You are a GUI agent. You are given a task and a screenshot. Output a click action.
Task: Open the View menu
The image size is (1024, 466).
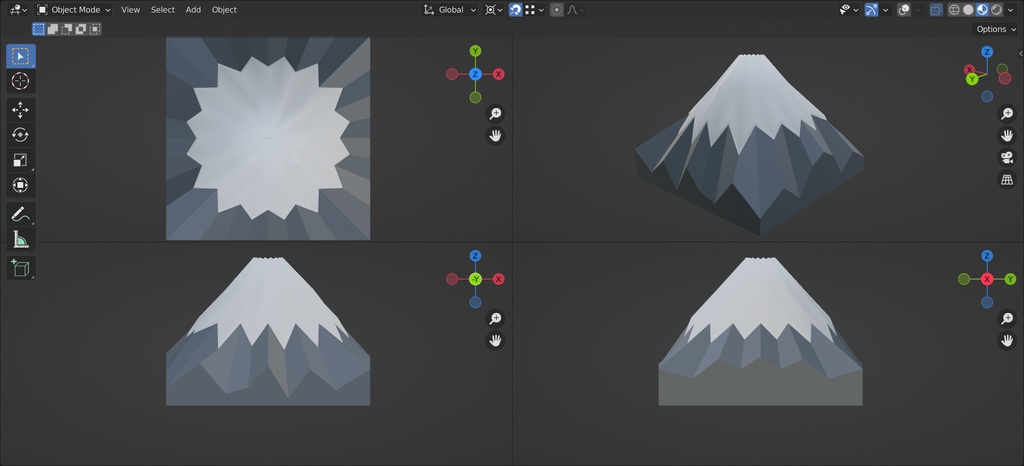click(x=131, y=10)
